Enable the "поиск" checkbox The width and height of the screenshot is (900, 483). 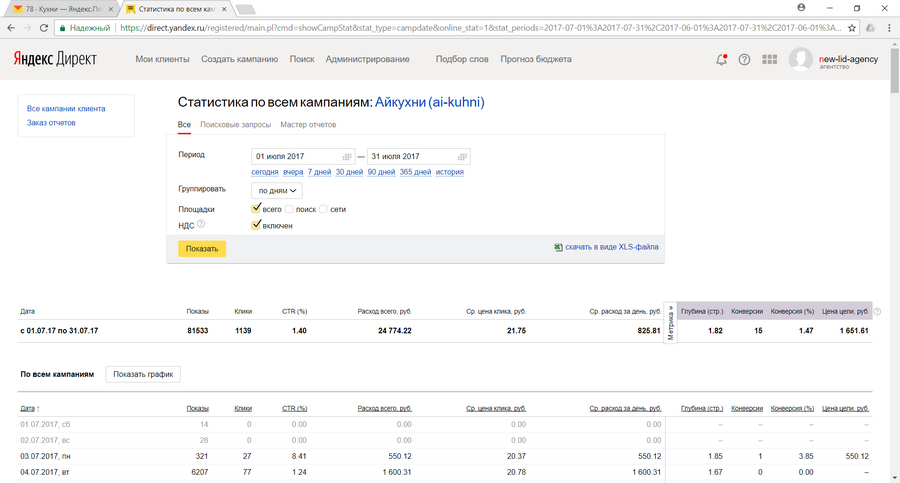coord(289,209)
